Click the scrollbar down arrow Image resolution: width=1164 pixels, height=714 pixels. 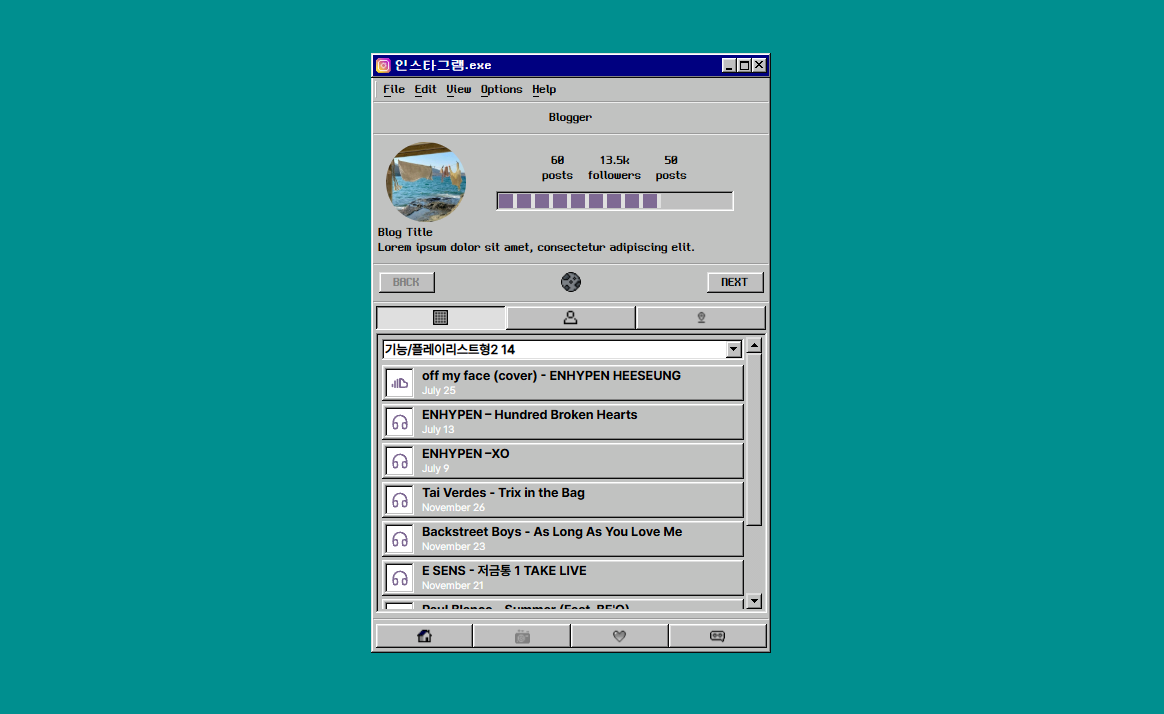pos(754,601)
